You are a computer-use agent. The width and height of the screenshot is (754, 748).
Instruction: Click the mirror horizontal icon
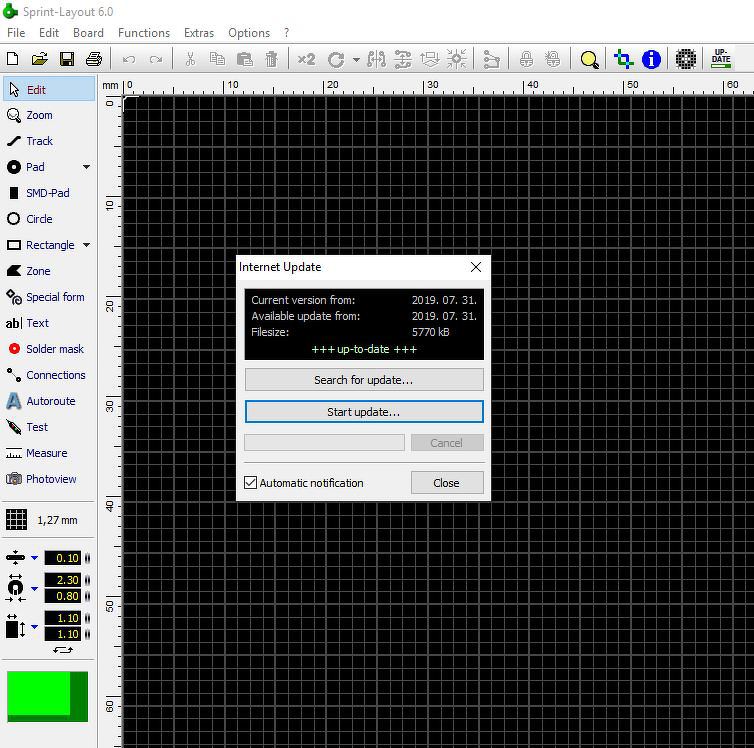376,59
